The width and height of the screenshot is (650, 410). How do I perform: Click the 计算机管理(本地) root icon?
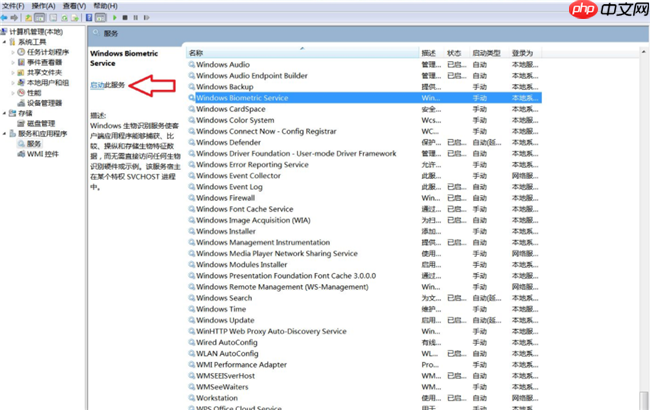pyautogui.click(x=4, y=32)
